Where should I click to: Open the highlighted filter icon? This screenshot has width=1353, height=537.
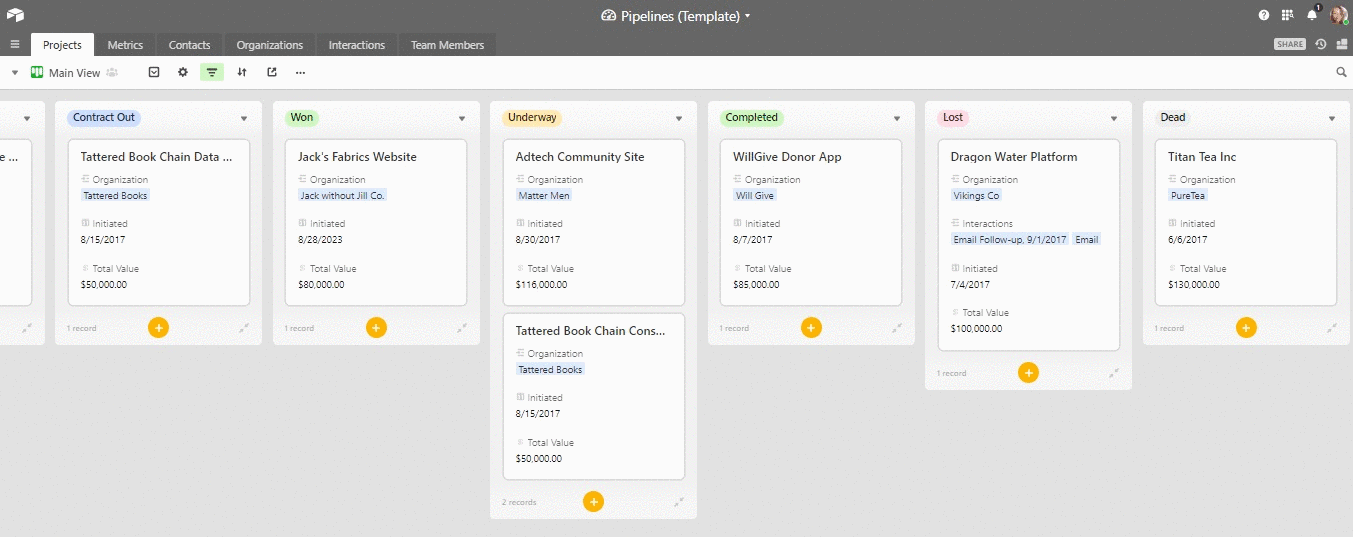click(212, 72)
